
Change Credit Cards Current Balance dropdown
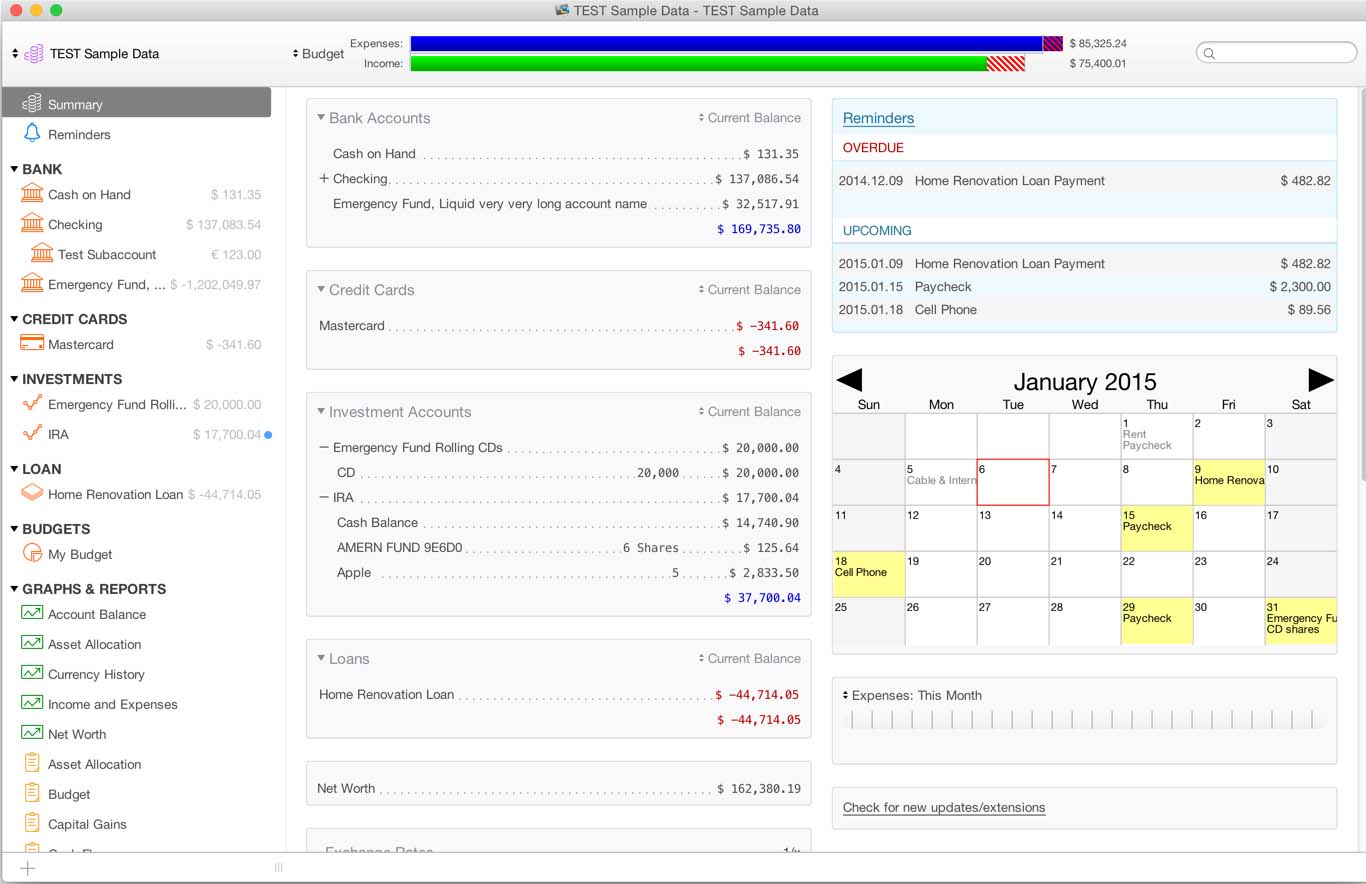(749, 290)
